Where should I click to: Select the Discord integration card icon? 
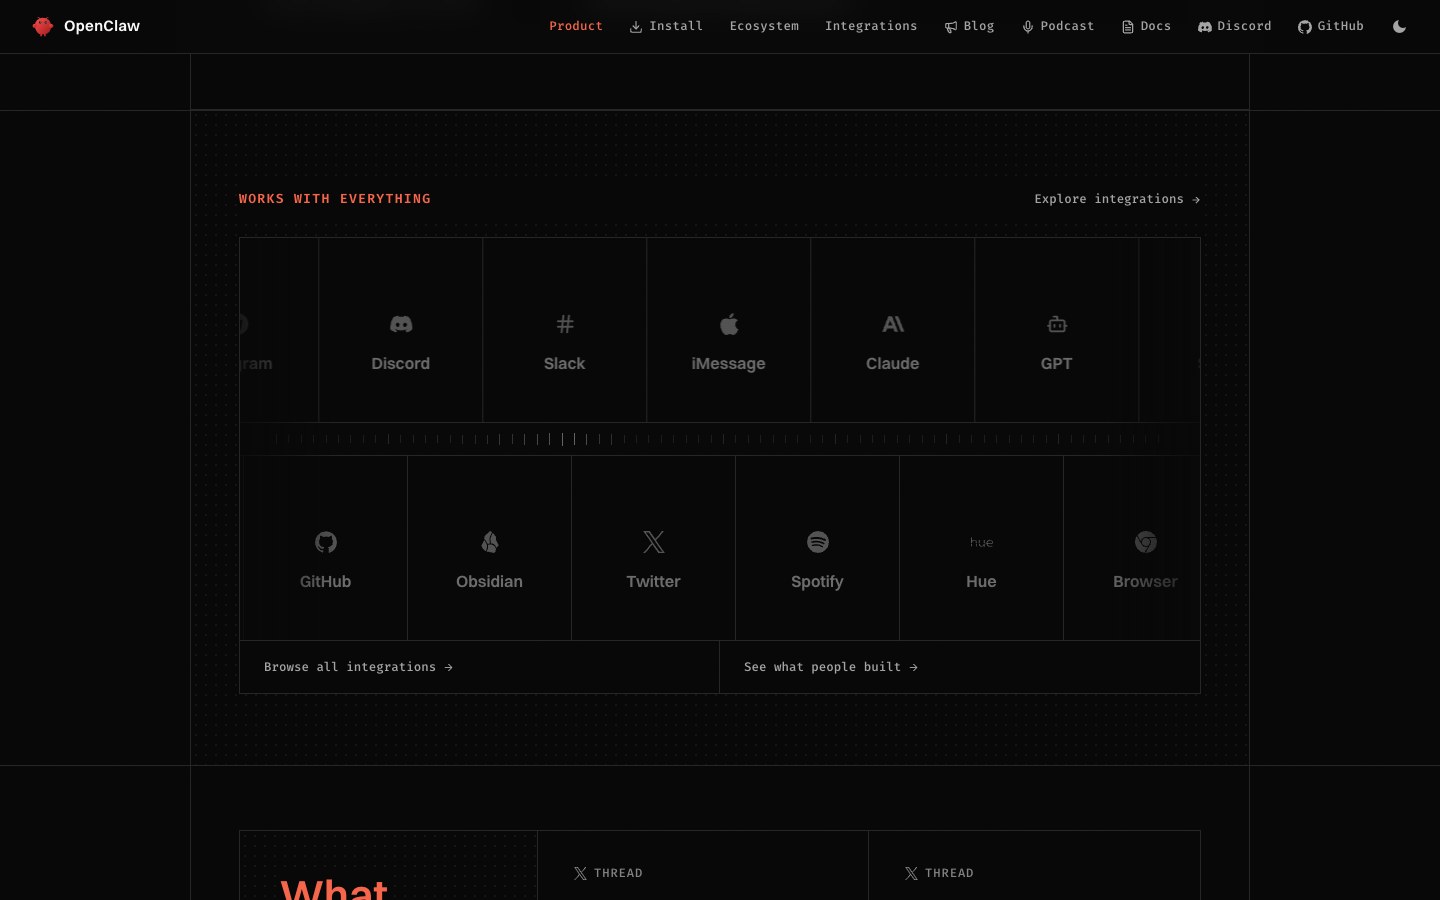[x=401, y=324]
